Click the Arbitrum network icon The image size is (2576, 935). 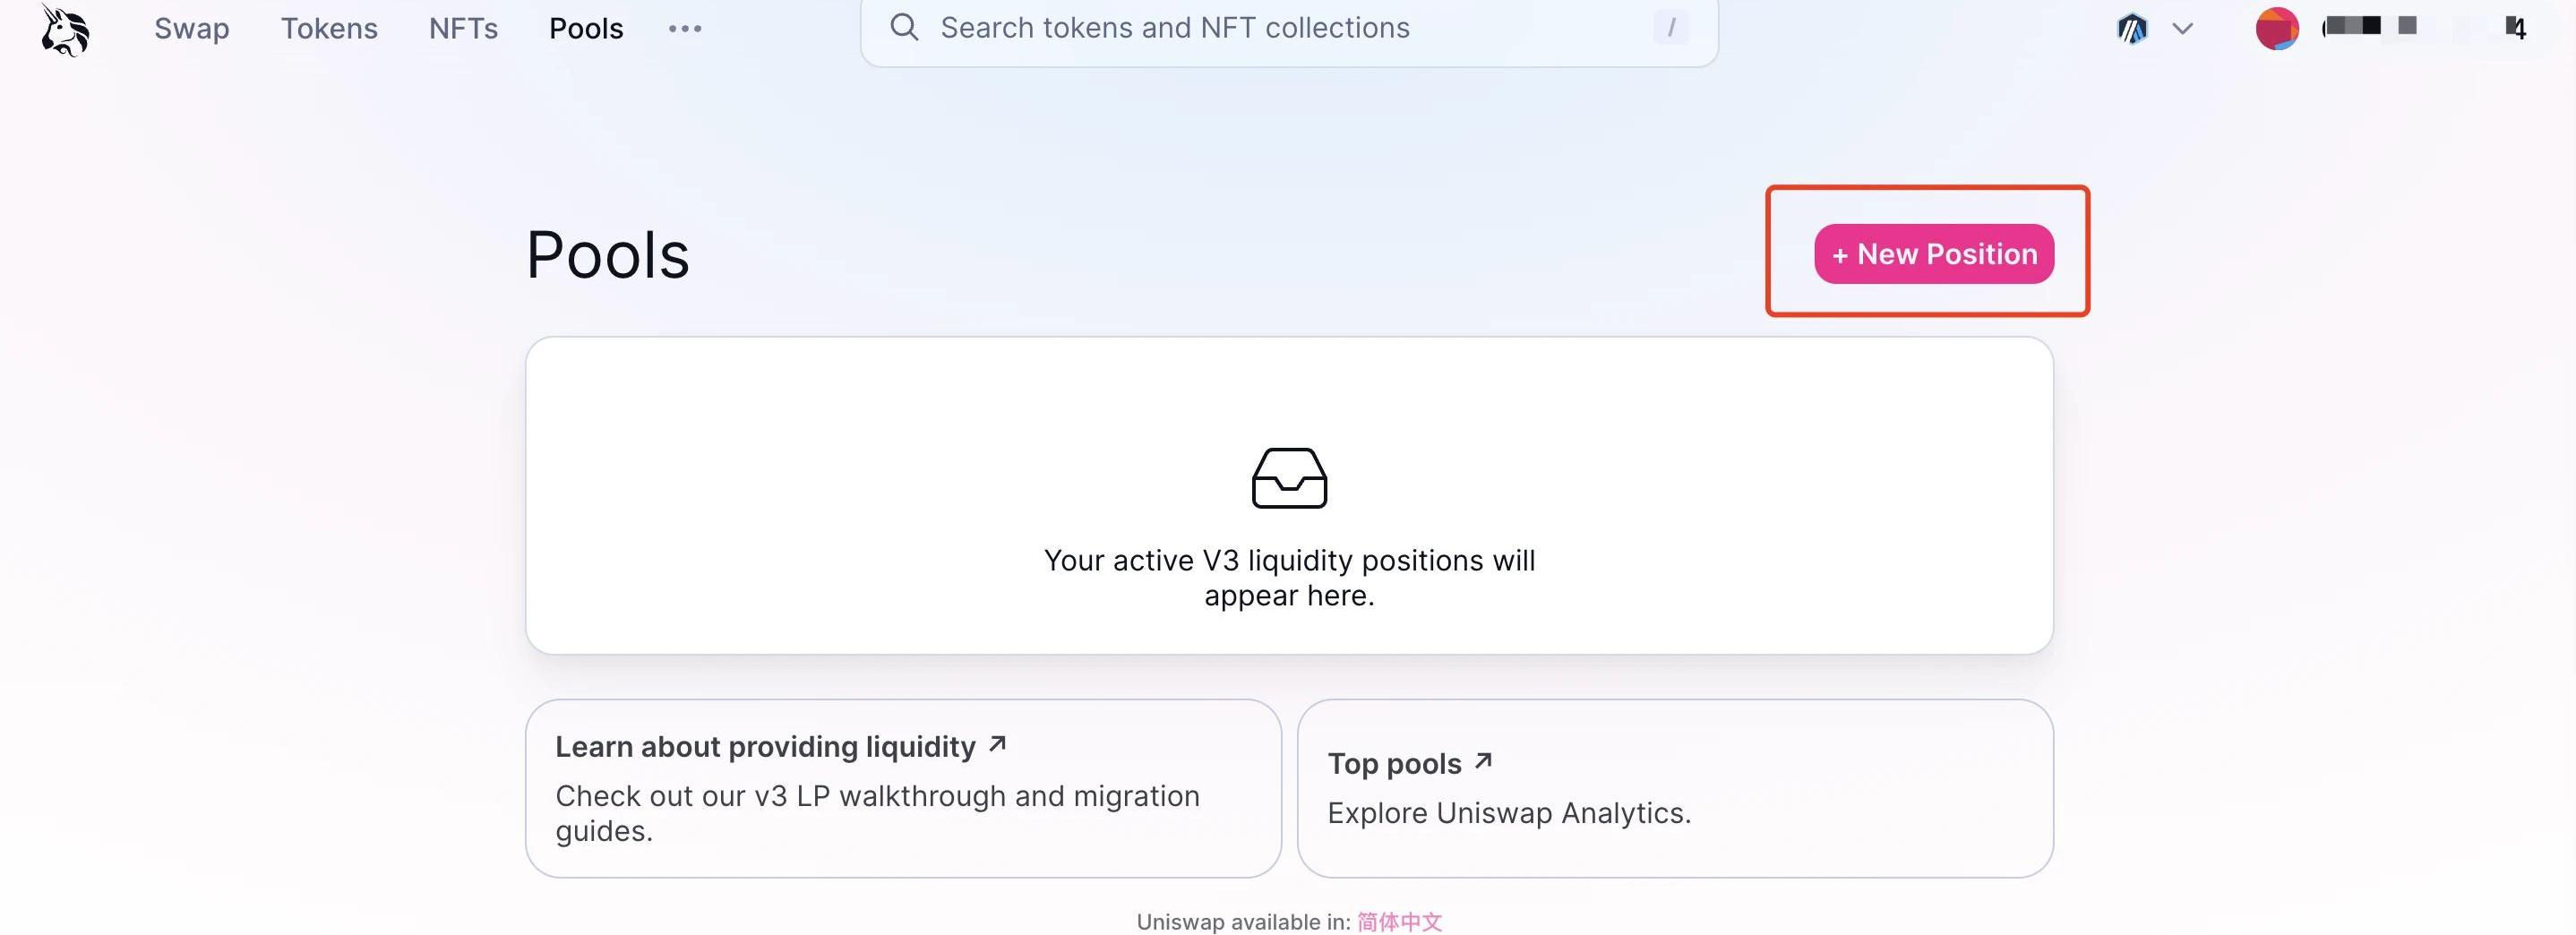coord(2132,29)
